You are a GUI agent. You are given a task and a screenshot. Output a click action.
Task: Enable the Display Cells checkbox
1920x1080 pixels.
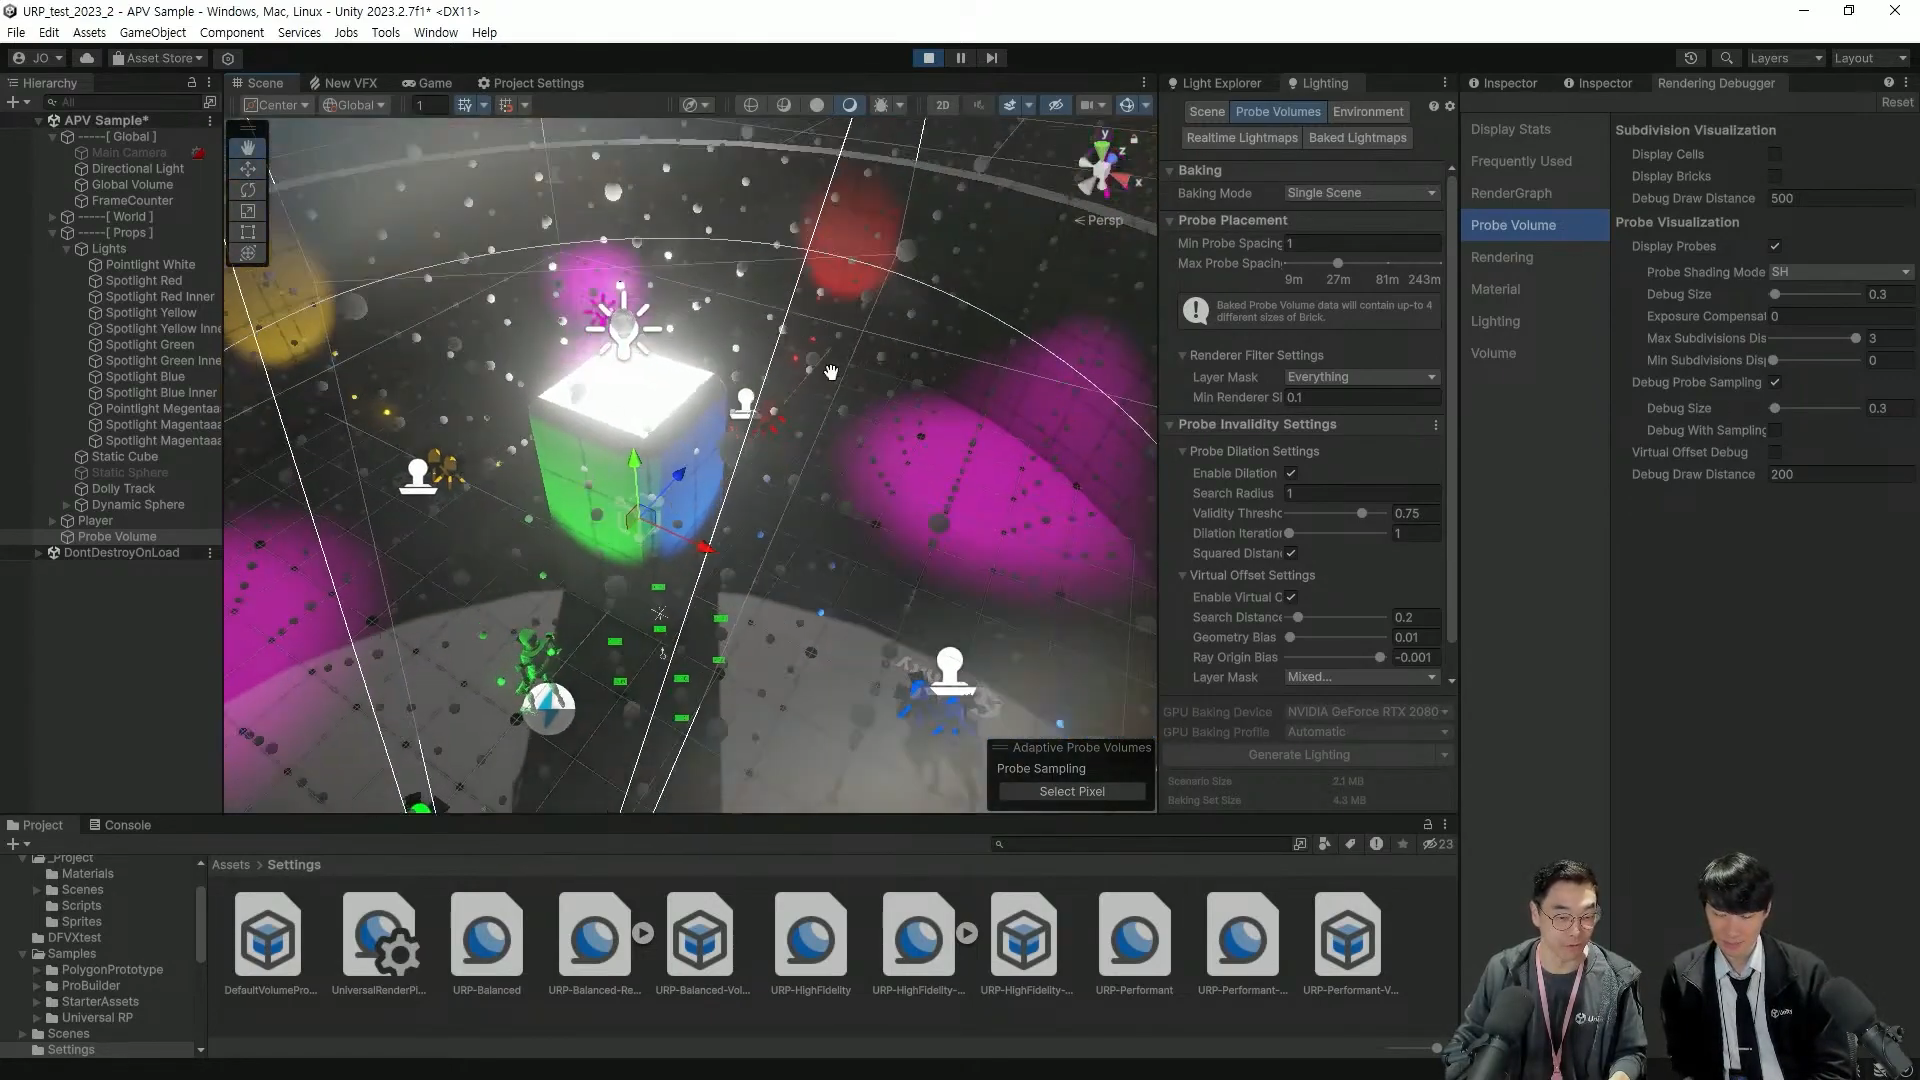click(x=1774, y=154)
